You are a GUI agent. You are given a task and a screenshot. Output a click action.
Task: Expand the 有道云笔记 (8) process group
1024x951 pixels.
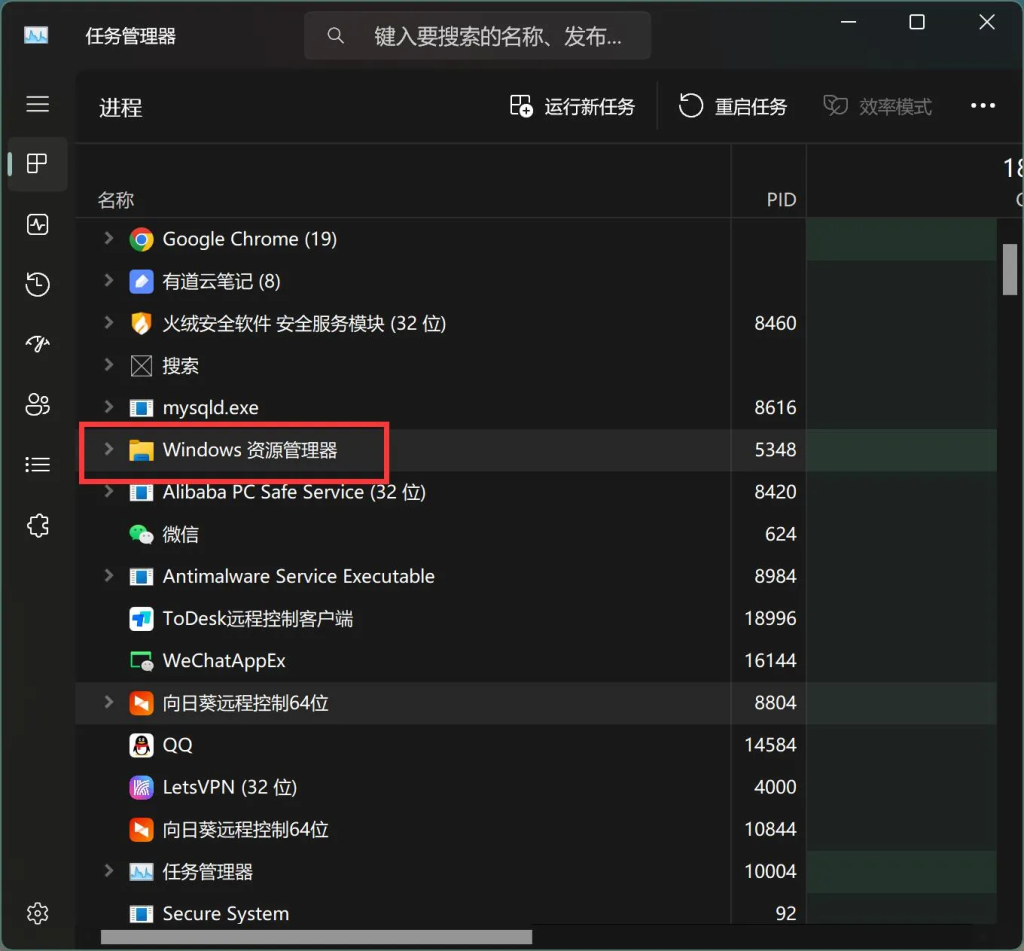[108, 281]
